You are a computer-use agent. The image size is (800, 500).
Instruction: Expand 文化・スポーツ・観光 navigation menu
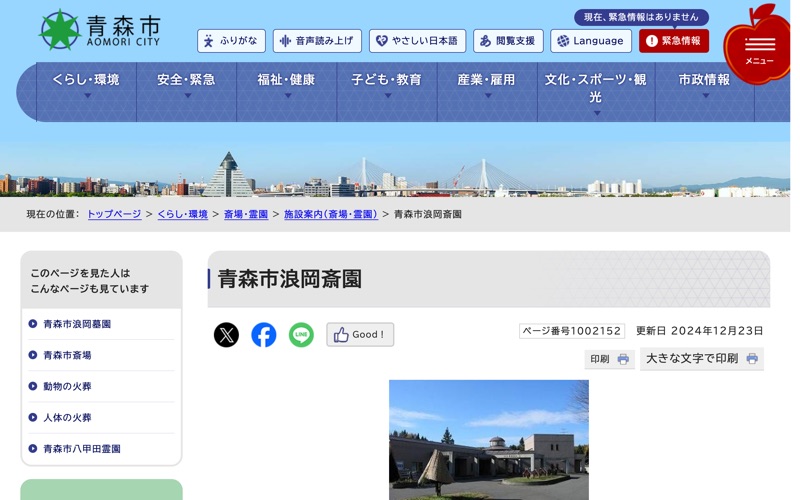(x=596, y=92)
